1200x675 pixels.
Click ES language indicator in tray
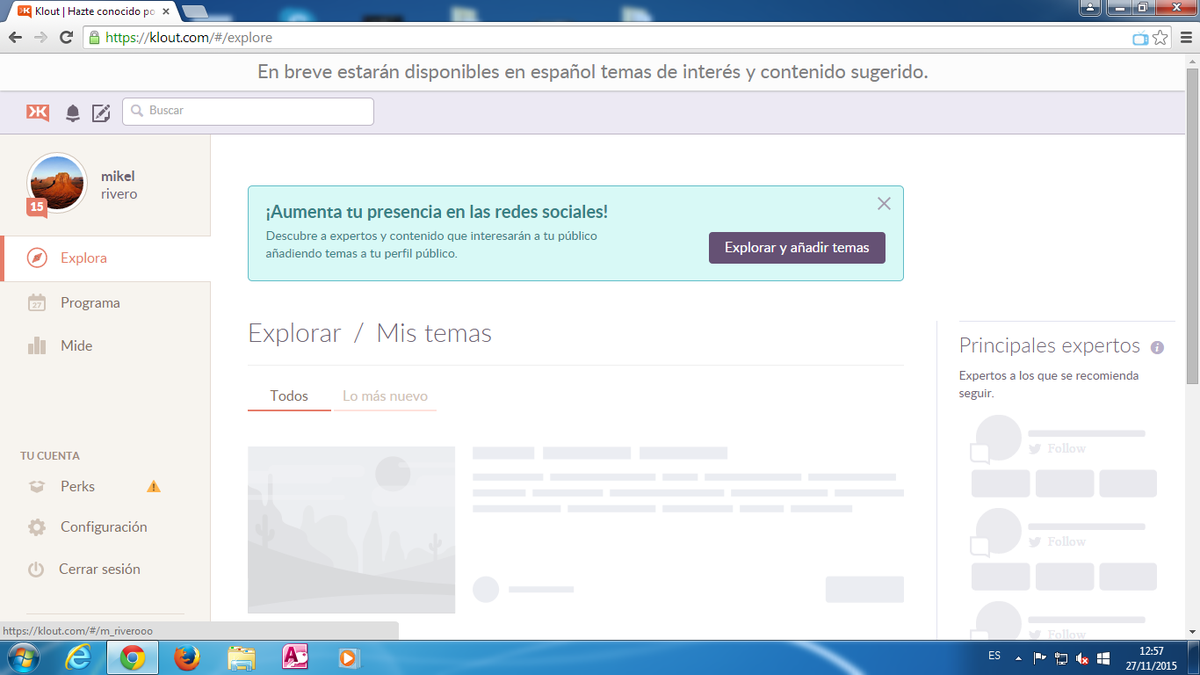tap(994, 656)
